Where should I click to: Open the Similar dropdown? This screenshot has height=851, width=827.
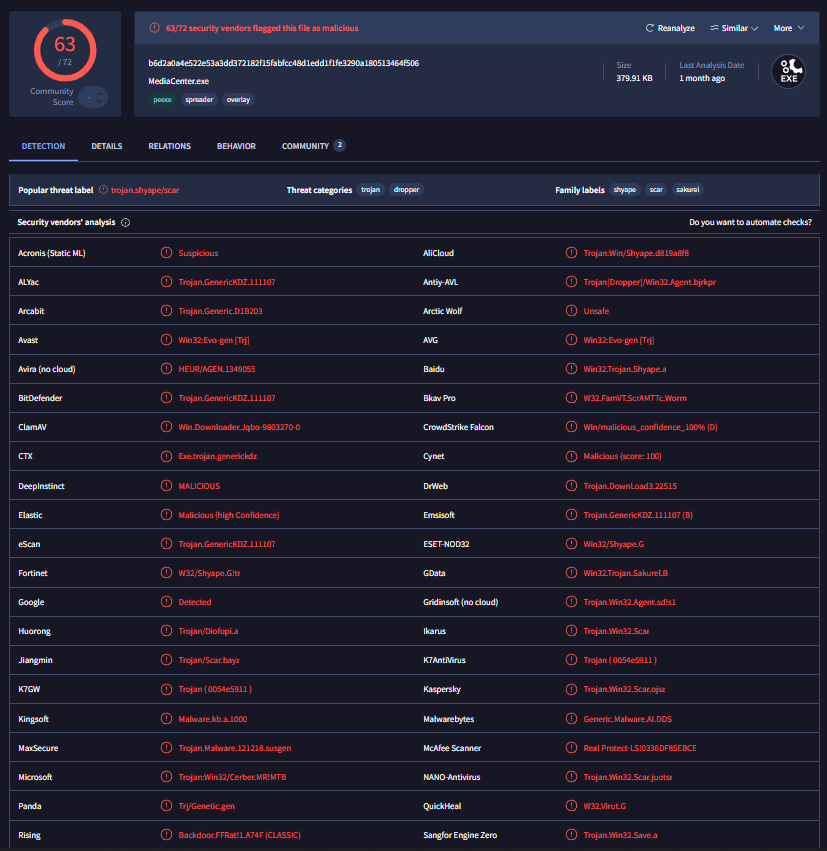click(x=734, y=28)
